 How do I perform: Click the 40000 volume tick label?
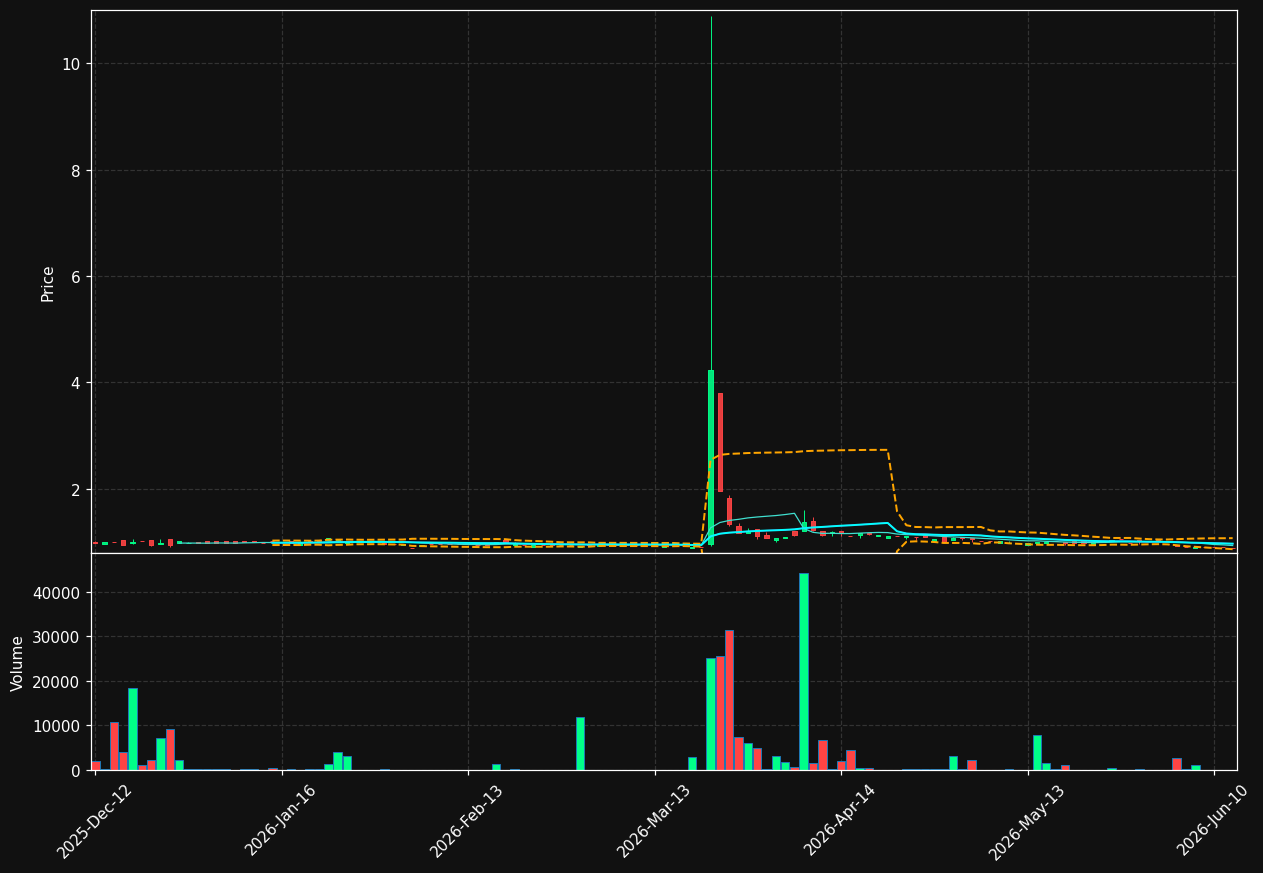pyautogui.click(x=58, y=593)
